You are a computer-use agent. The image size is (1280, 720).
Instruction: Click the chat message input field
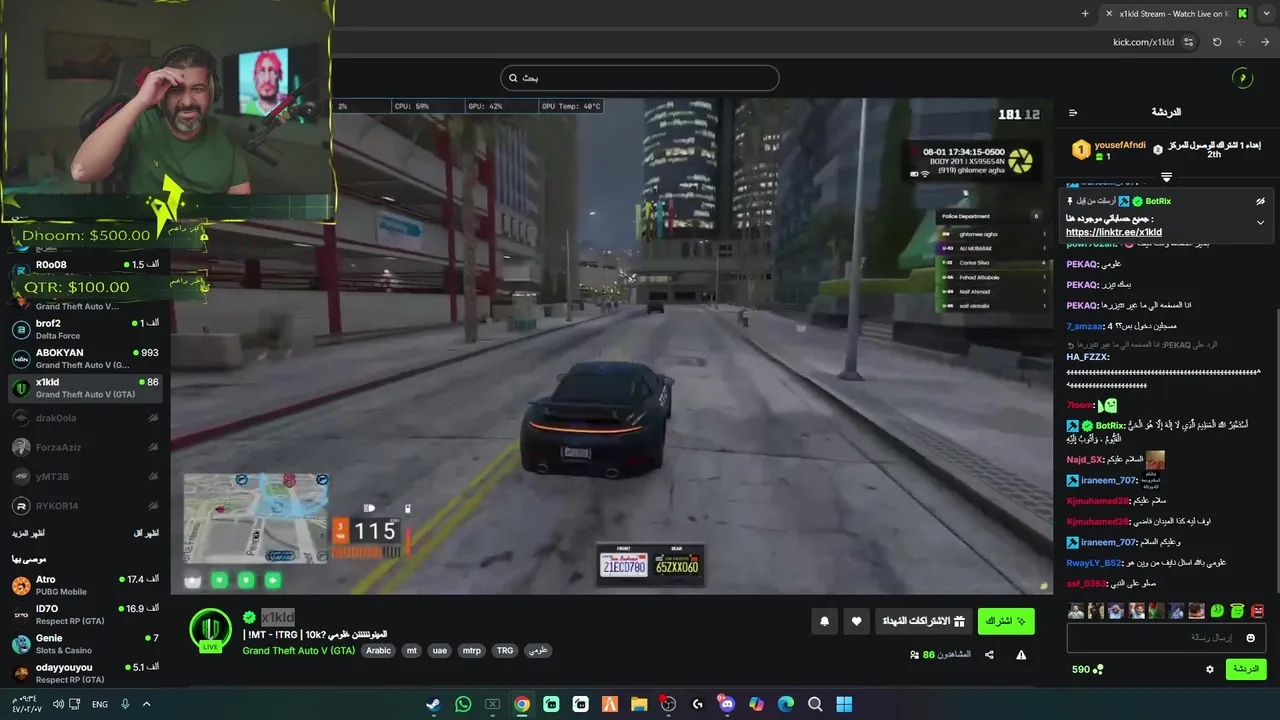point(1166,638)
